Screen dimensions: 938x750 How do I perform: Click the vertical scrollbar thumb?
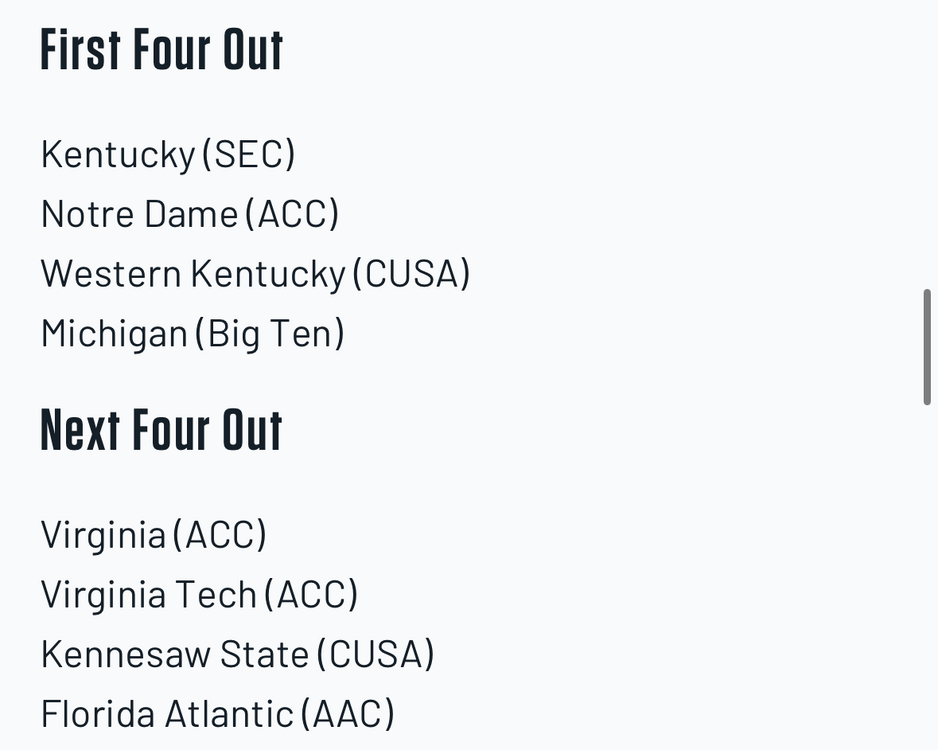click(x=927, y=347)
